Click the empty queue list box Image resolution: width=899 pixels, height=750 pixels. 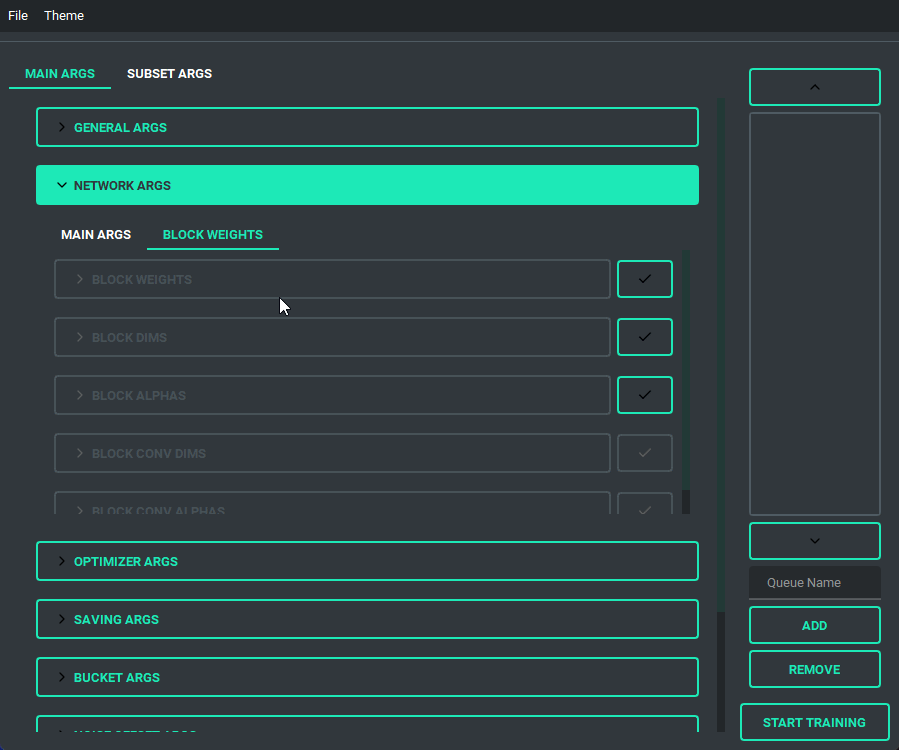click(815, 314)
